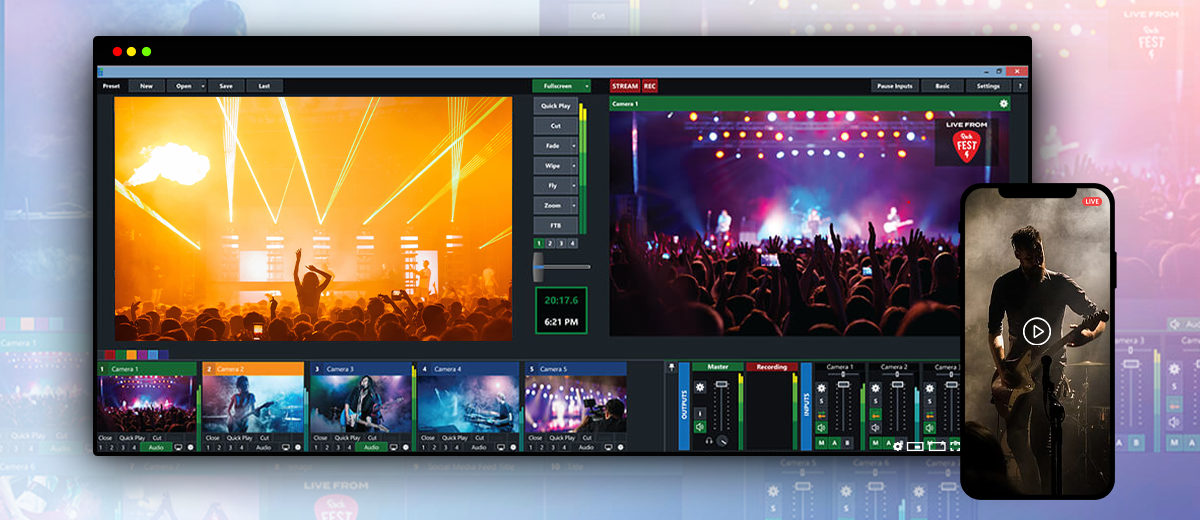The width and height of the screenshot is (1200, 520).
Task: Toggle Camera 1 A bus button
Action: coord(835,443)
